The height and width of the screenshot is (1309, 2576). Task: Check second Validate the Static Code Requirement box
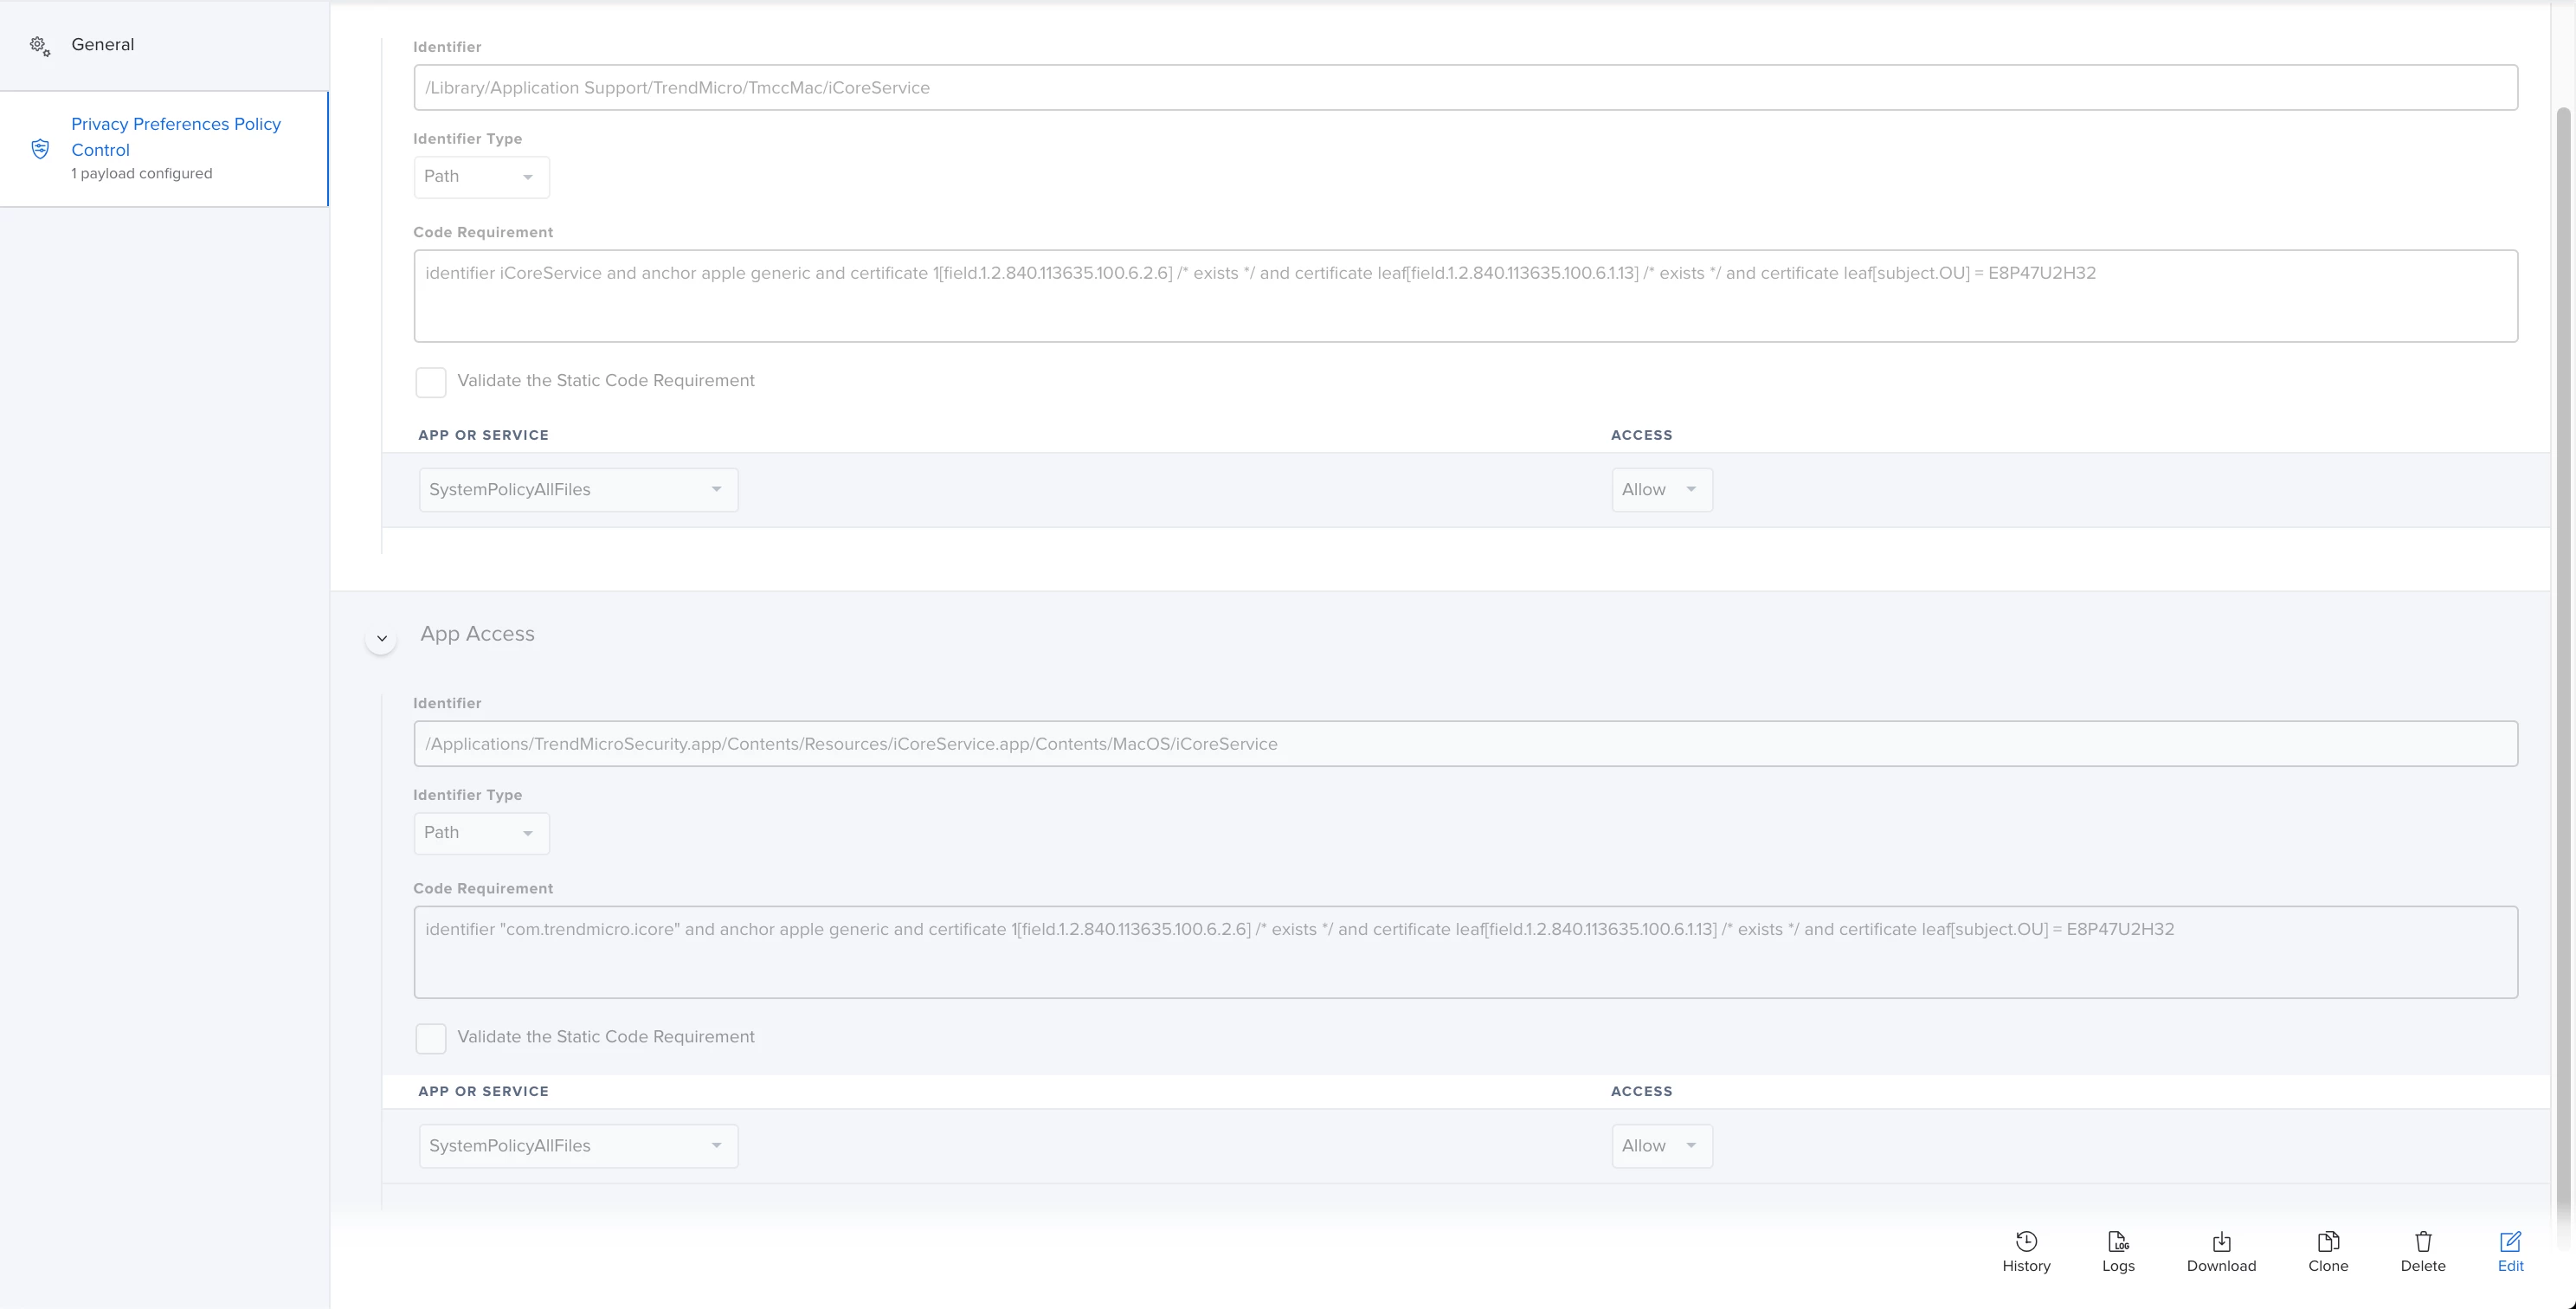431,1038
